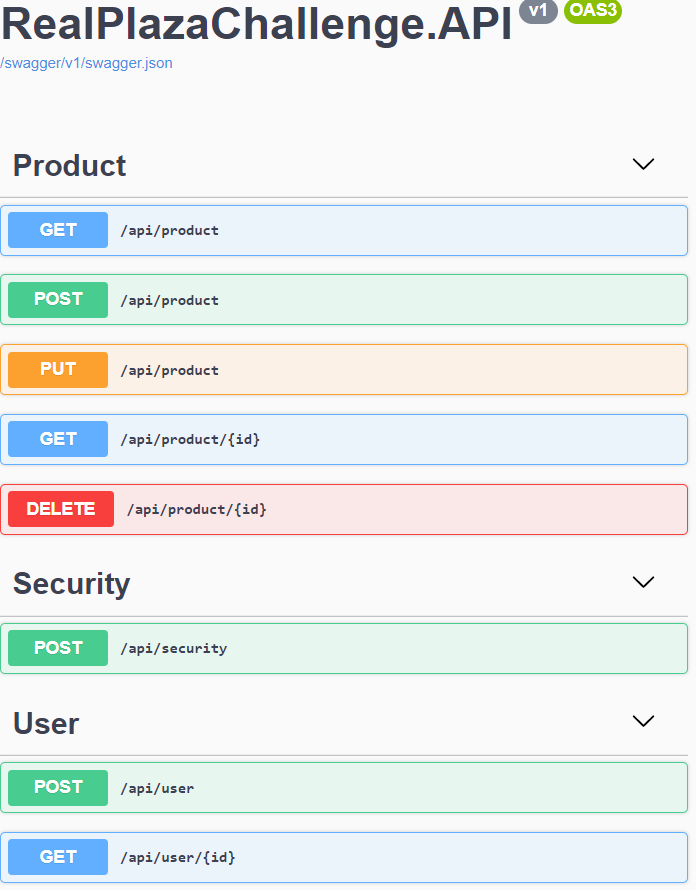Click the GET badge on /api/user/{id}
The height and width of the screenshot is (890, 696).
(x=57, y=856)
